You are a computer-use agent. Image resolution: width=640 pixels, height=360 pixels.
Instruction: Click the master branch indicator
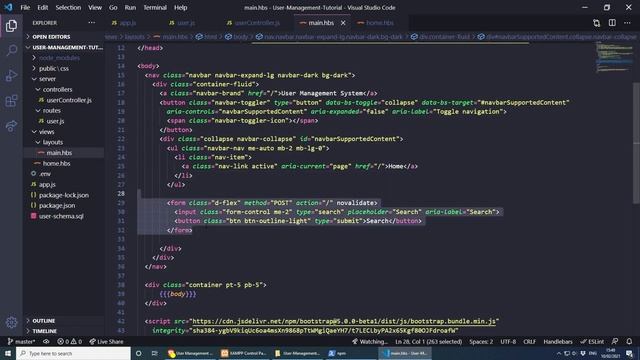coord(21,341)
